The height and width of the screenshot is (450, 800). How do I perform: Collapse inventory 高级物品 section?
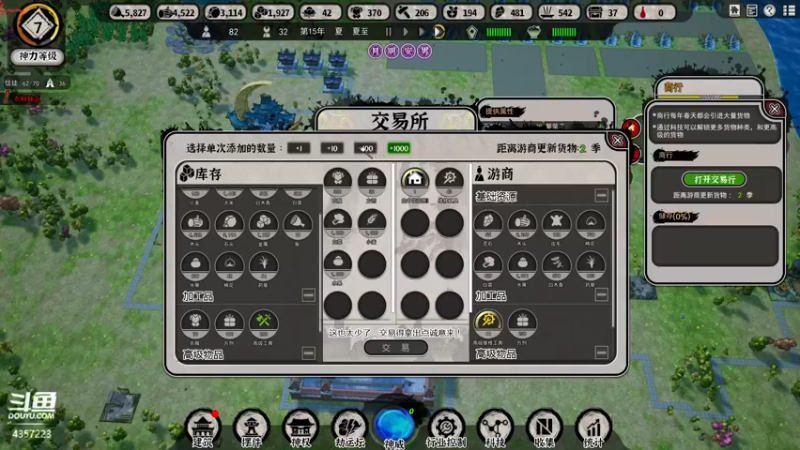click(308, 353)
